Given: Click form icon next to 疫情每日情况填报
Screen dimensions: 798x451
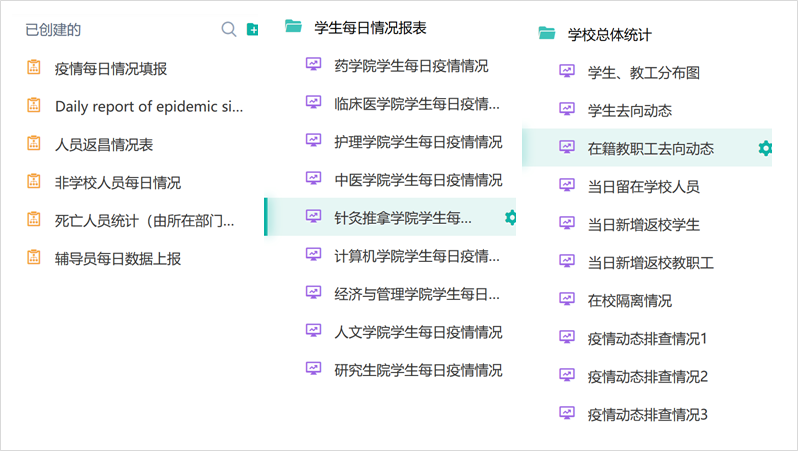Looking at the screenshot, I should coord(34,67).
